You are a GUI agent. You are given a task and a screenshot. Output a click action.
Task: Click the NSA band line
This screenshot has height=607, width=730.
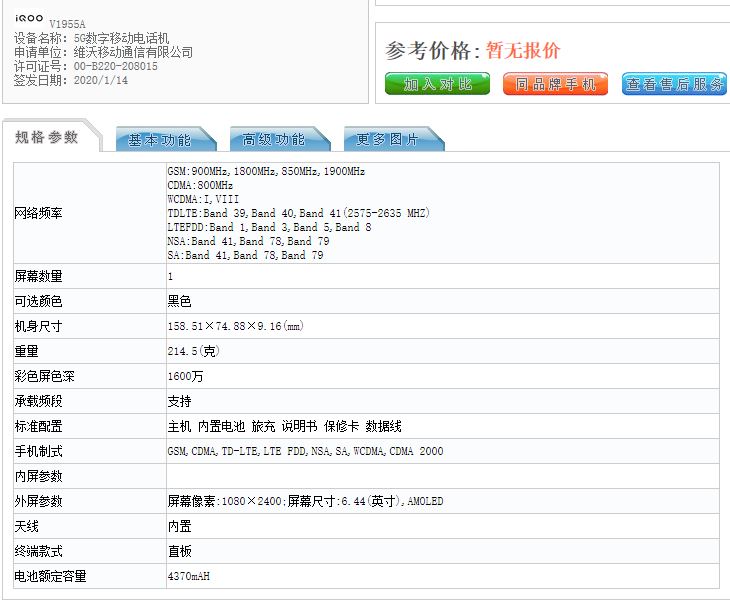(x=248, y=241)
